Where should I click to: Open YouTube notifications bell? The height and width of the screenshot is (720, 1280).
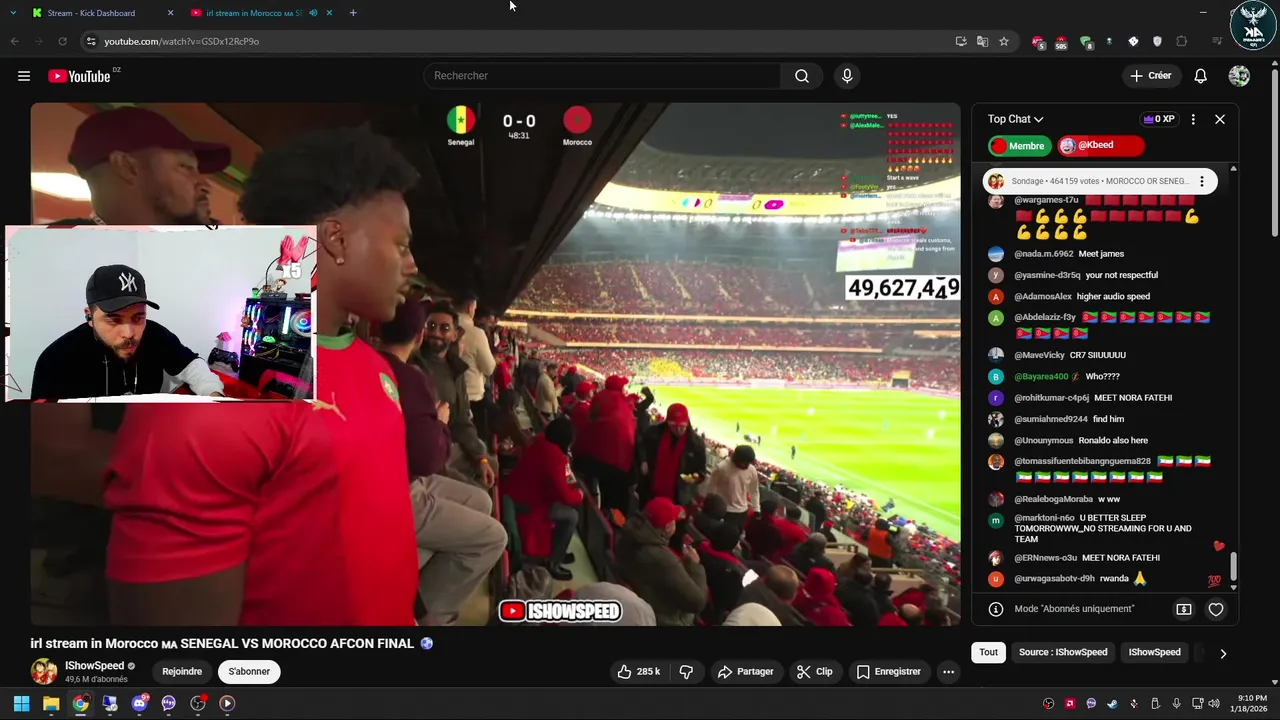(1200, 76)
